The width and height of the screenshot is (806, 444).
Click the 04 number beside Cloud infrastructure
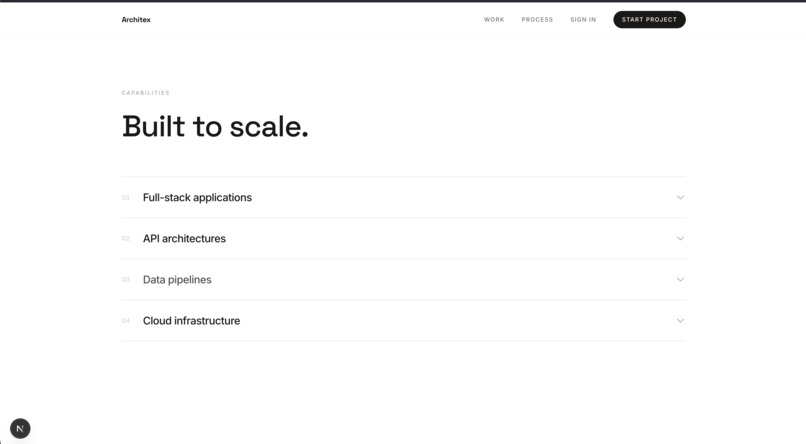pos(125,321)
